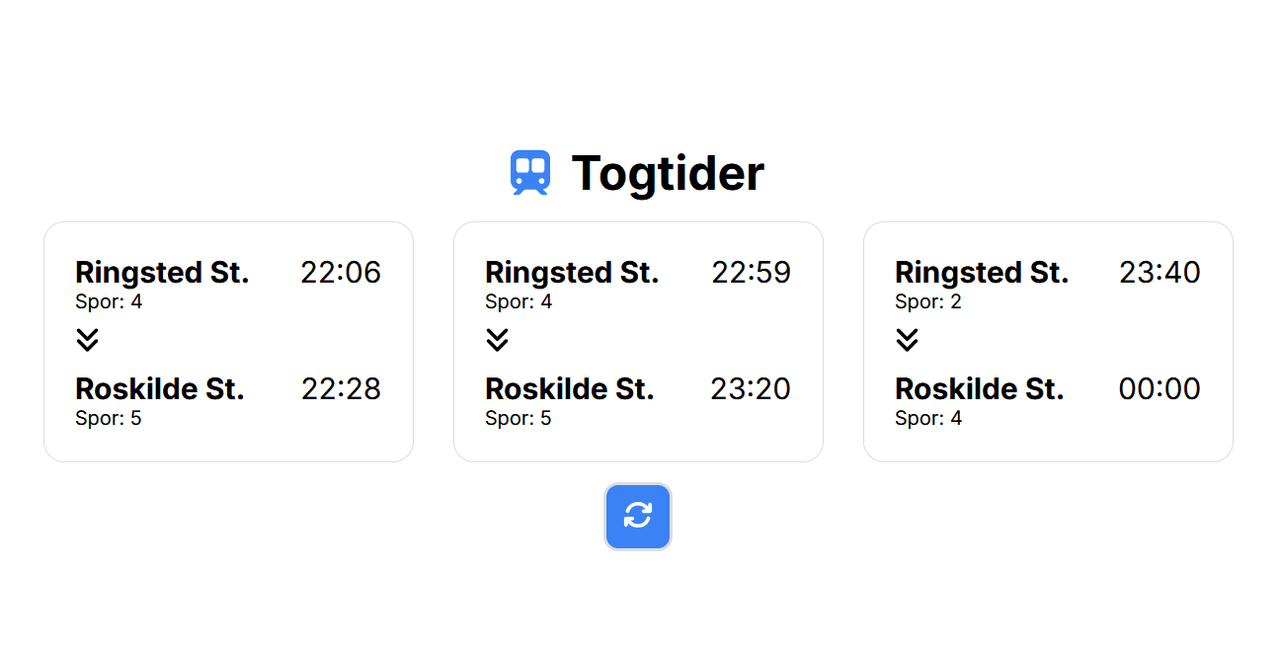Image resolution: width=1280 pixels, height=667 pixels.
Task: Click the 23:40 departure time
Action: point(1160,272)
